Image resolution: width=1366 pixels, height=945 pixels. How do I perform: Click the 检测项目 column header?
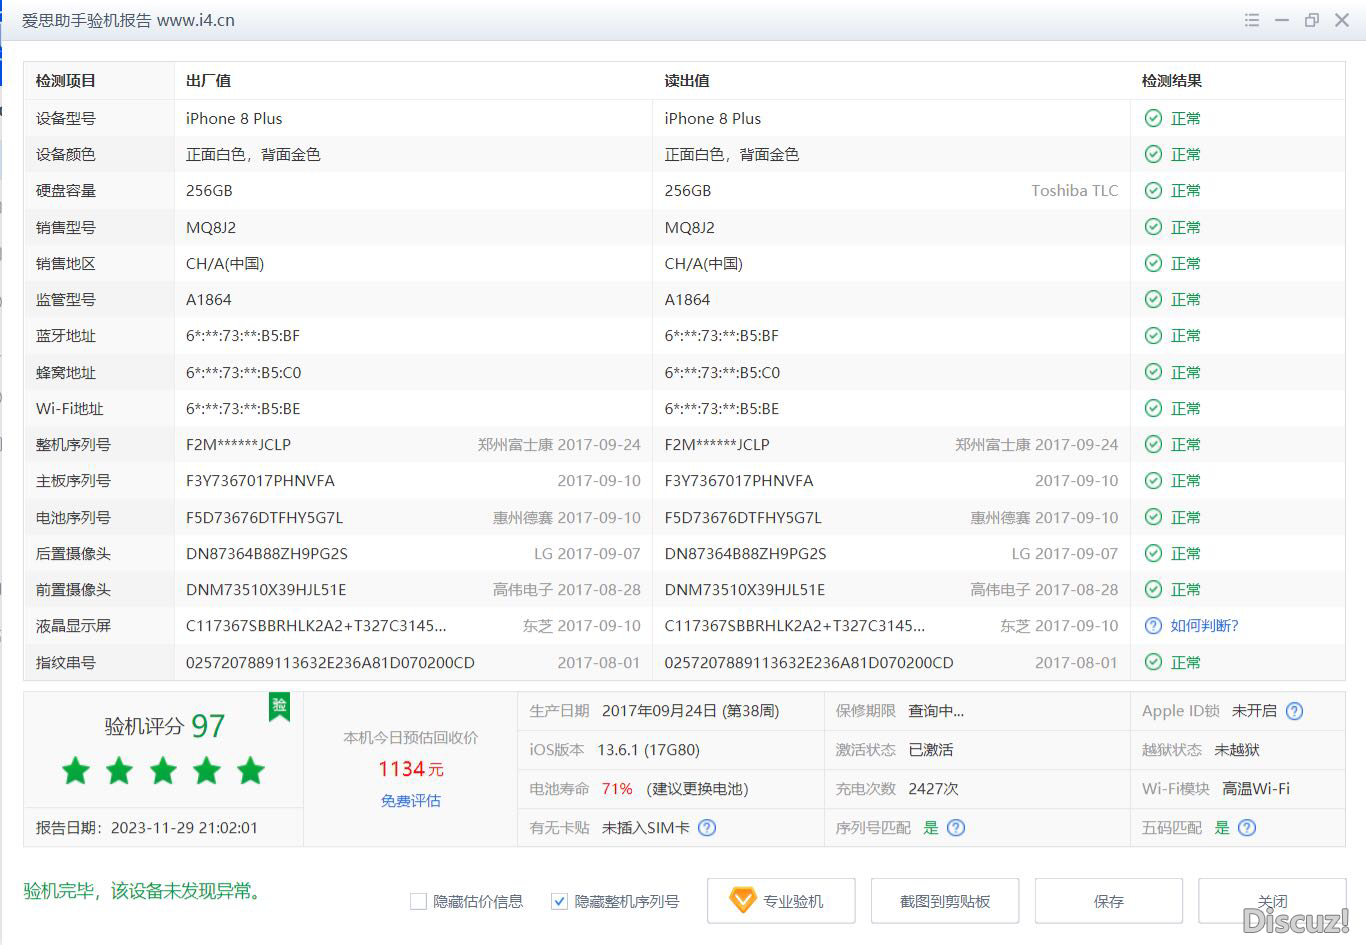[66, 81]
